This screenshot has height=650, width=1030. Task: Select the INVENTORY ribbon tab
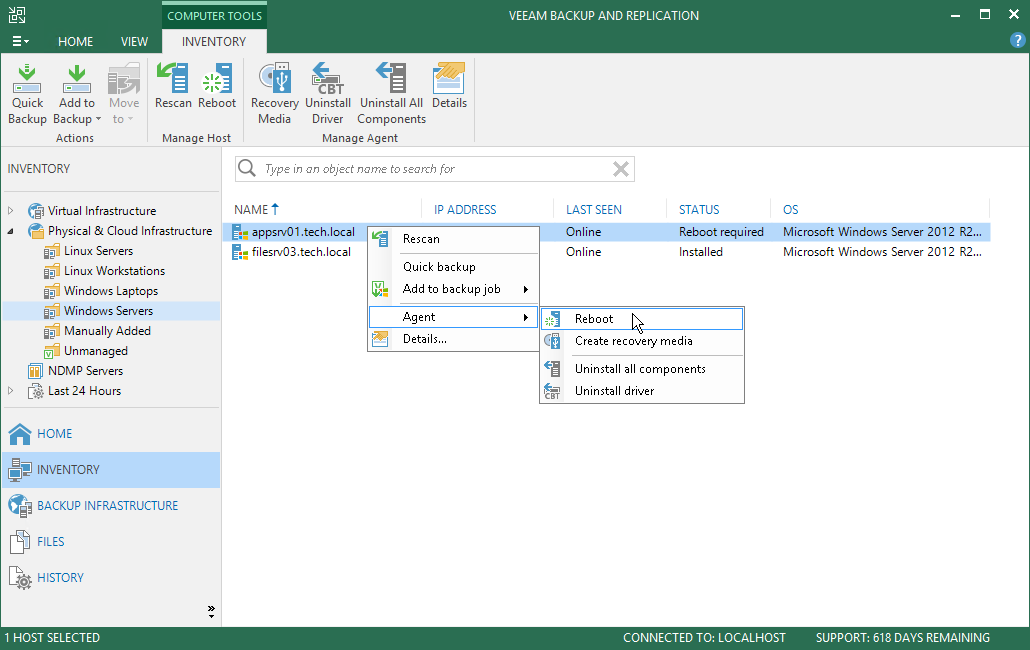click(214, 41)
